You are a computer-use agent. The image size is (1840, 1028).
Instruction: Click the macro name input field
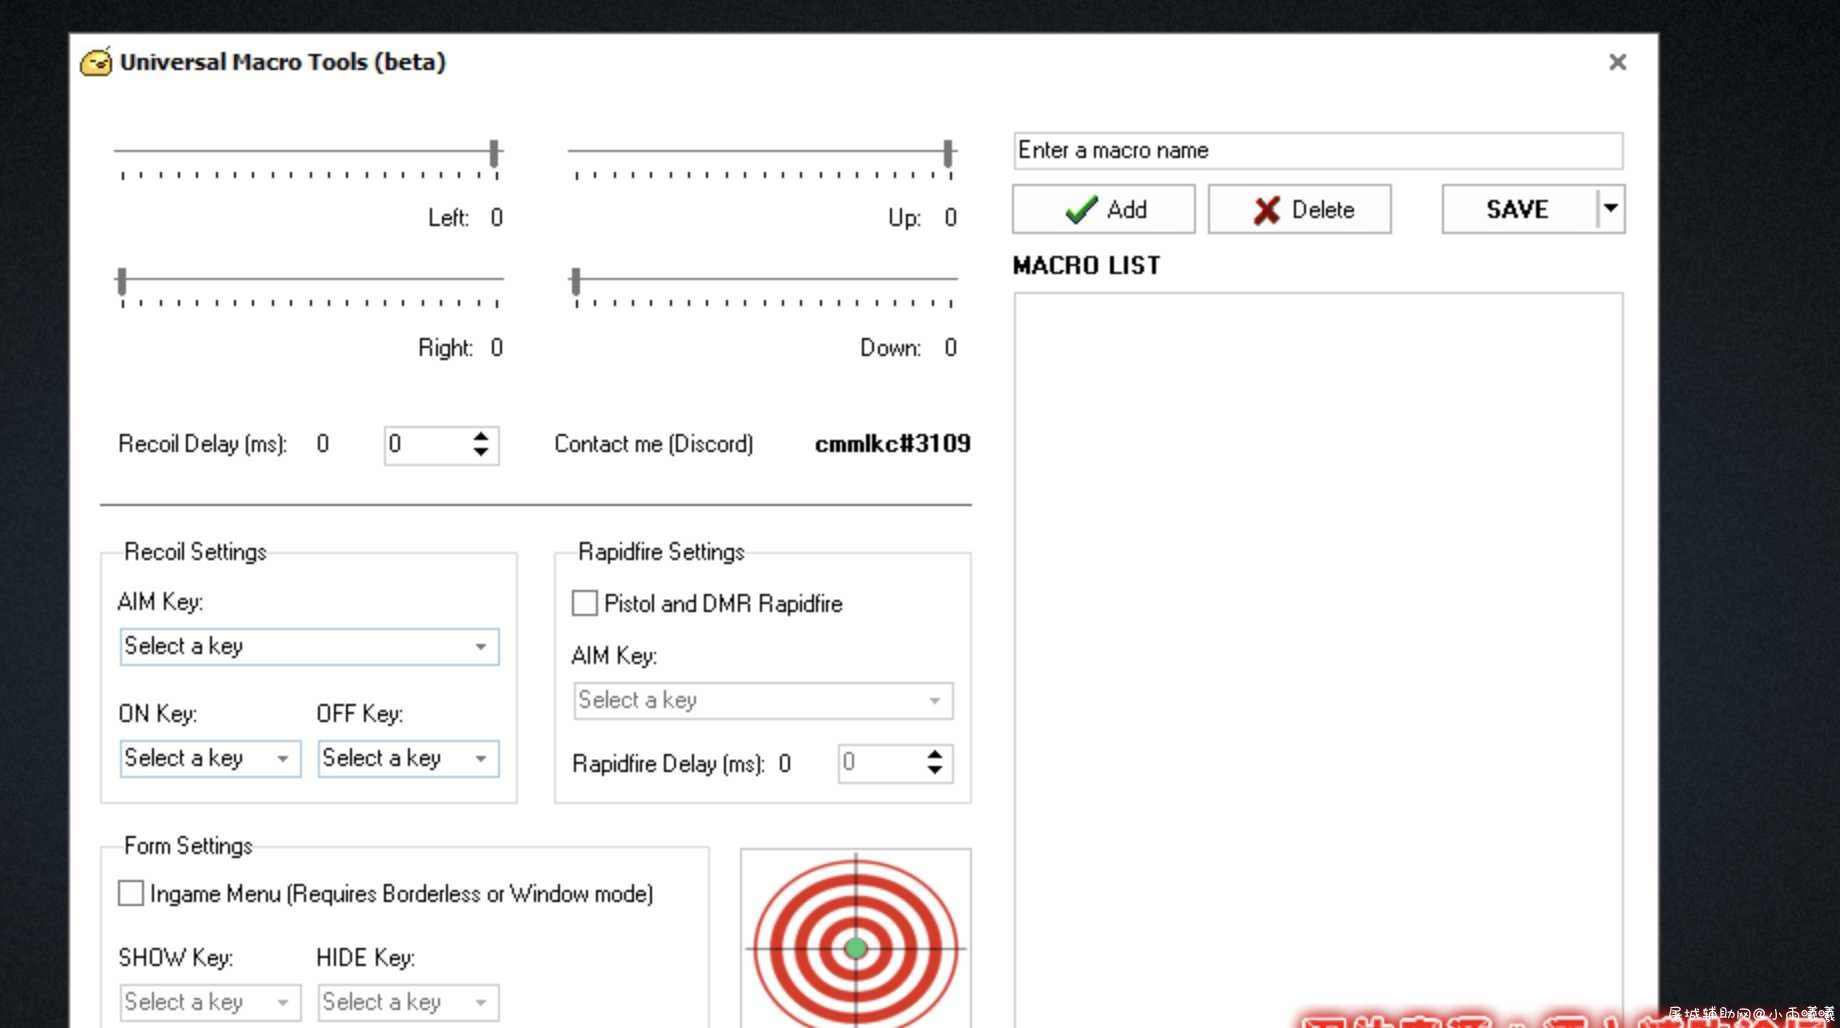pos(1318,151)
